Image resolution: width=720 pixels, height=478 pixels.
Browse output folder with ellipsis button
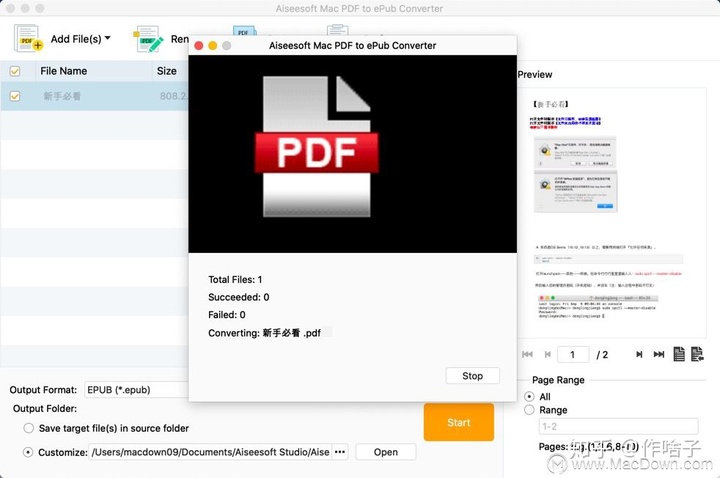pos(340,452)
